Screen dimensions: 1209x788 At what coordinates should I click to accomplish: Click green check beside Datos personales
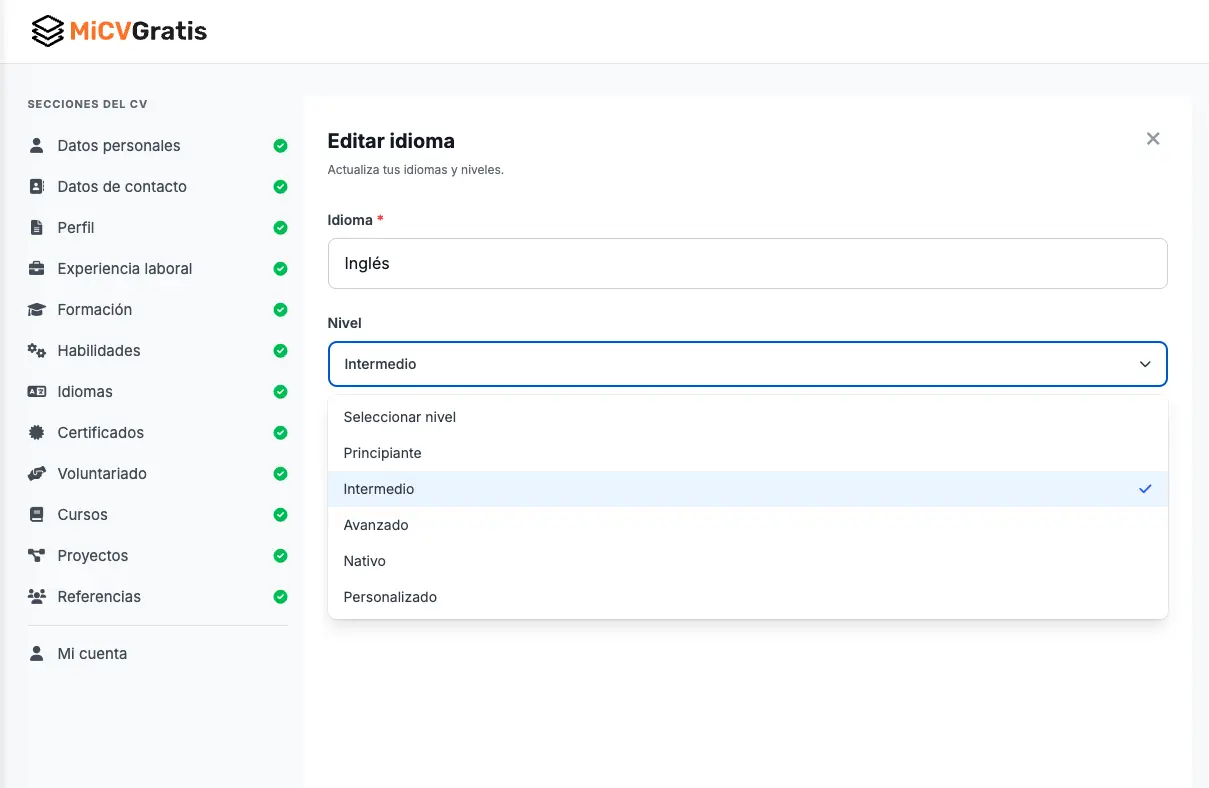pos(280,146)
